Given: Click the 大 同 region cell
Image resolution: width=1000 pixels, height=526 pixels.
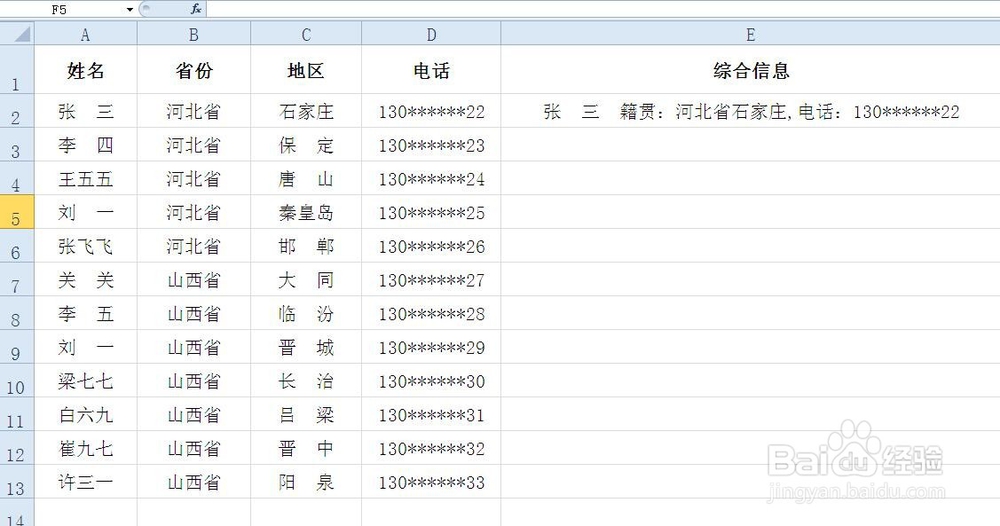Looking at the screenshot, I should [306, 280].
